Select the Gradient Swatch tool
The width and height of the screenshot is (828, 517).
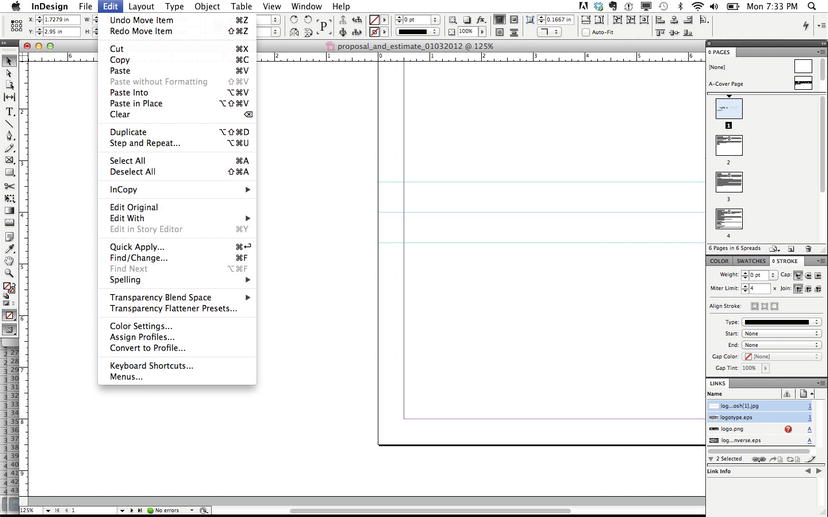9,211
